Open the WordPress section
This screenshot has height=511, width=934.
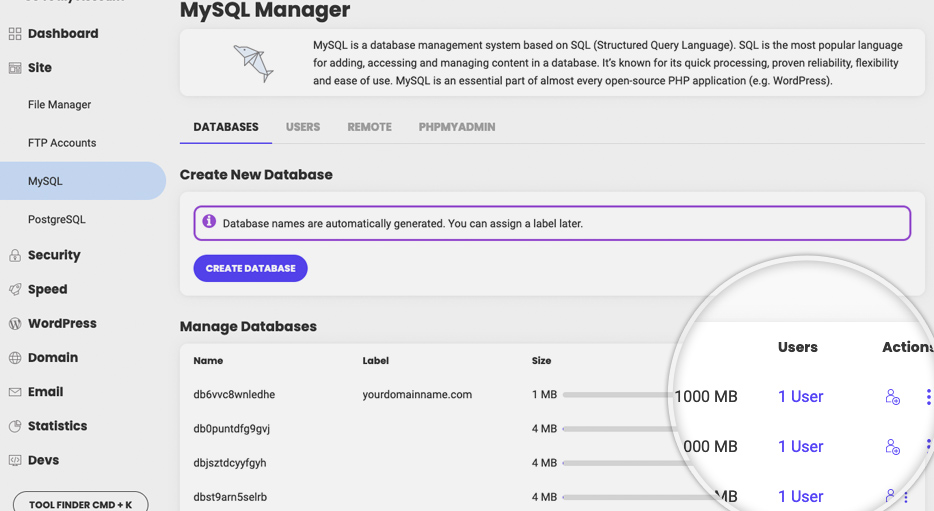pyautogui.click(x=63, y=324)
